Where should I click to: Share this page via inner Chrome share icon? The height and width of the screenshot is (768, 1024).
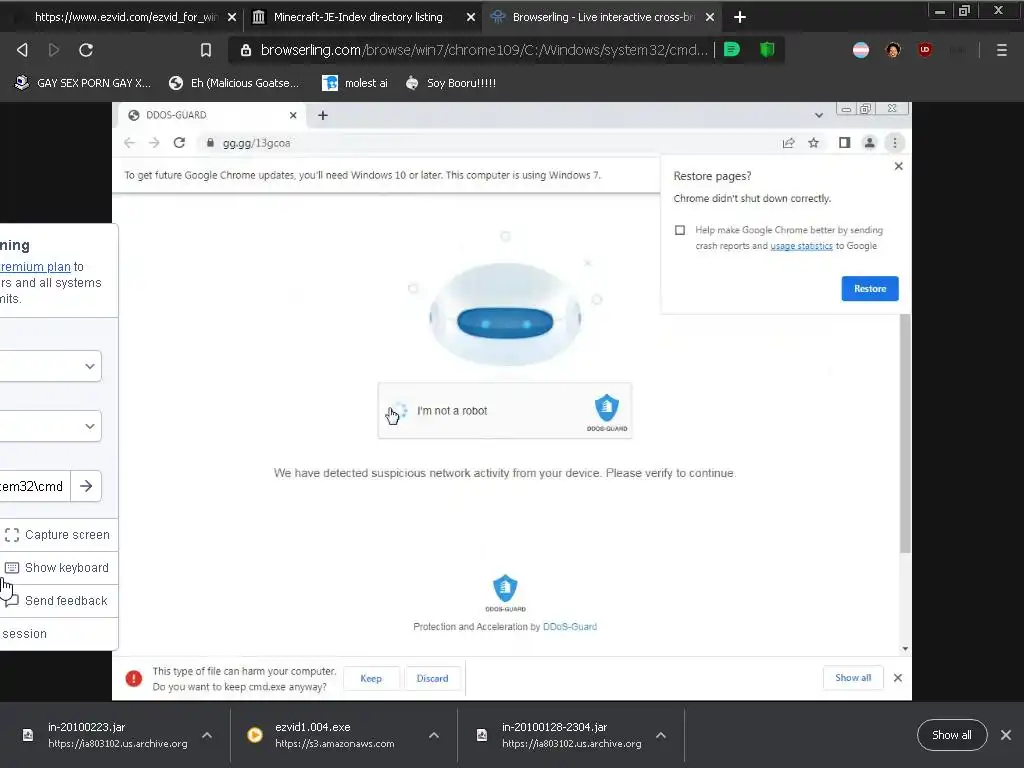click(788, 142)
